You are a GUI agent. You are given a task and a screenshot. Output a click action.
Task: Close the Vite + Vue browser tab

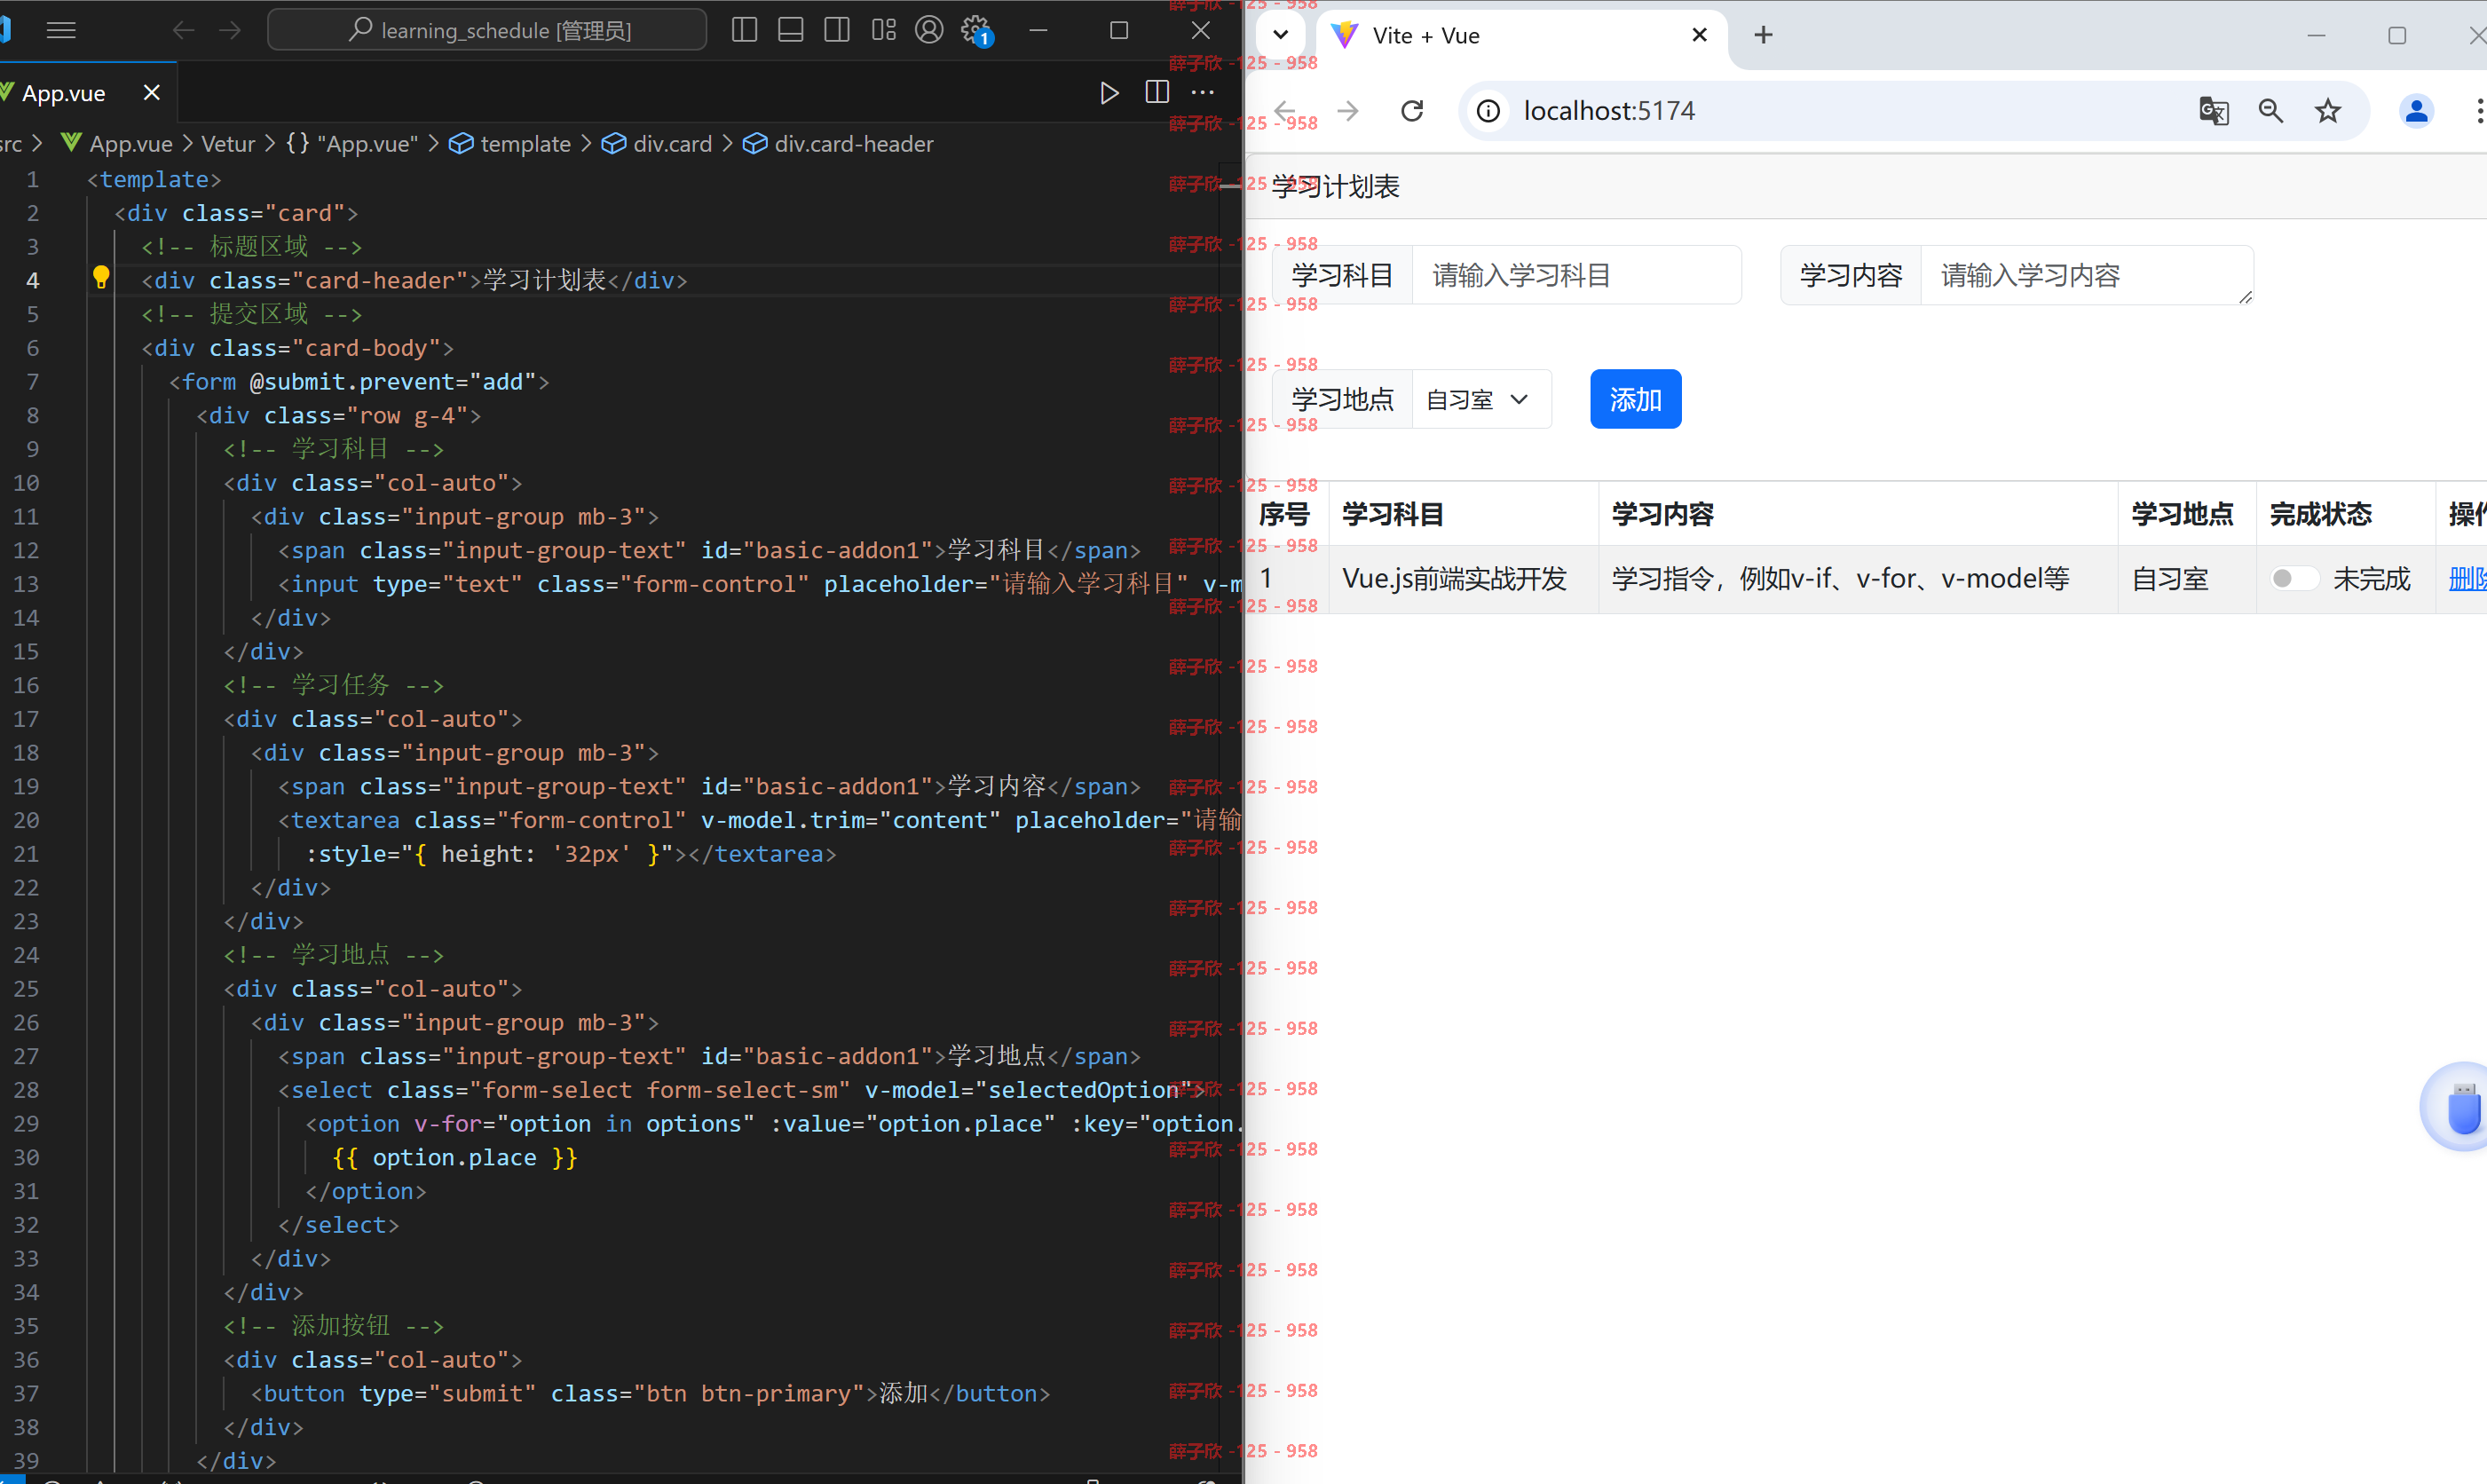pos(1699,35)
